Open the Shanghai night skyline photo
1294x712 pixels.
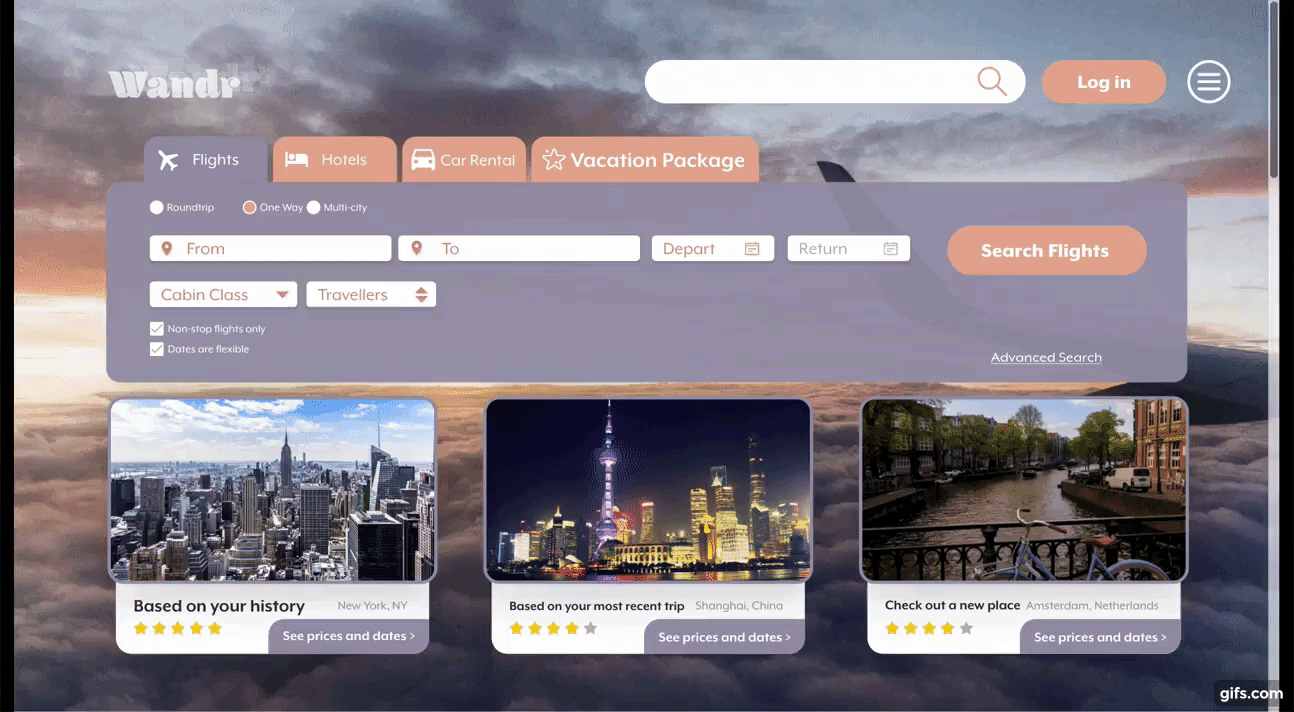click(649, 490)
